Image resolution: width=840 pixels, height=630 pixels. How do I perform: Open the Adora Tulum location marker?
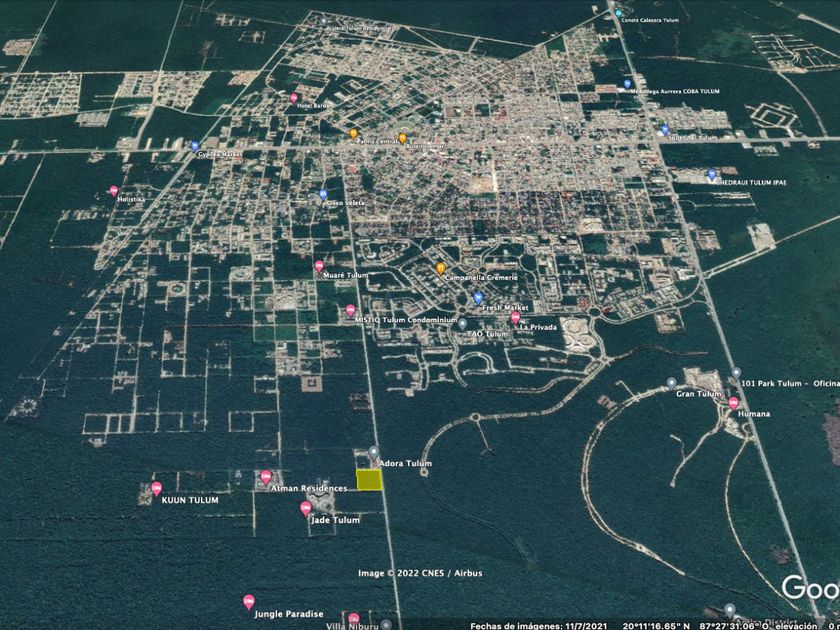[373, 453]
